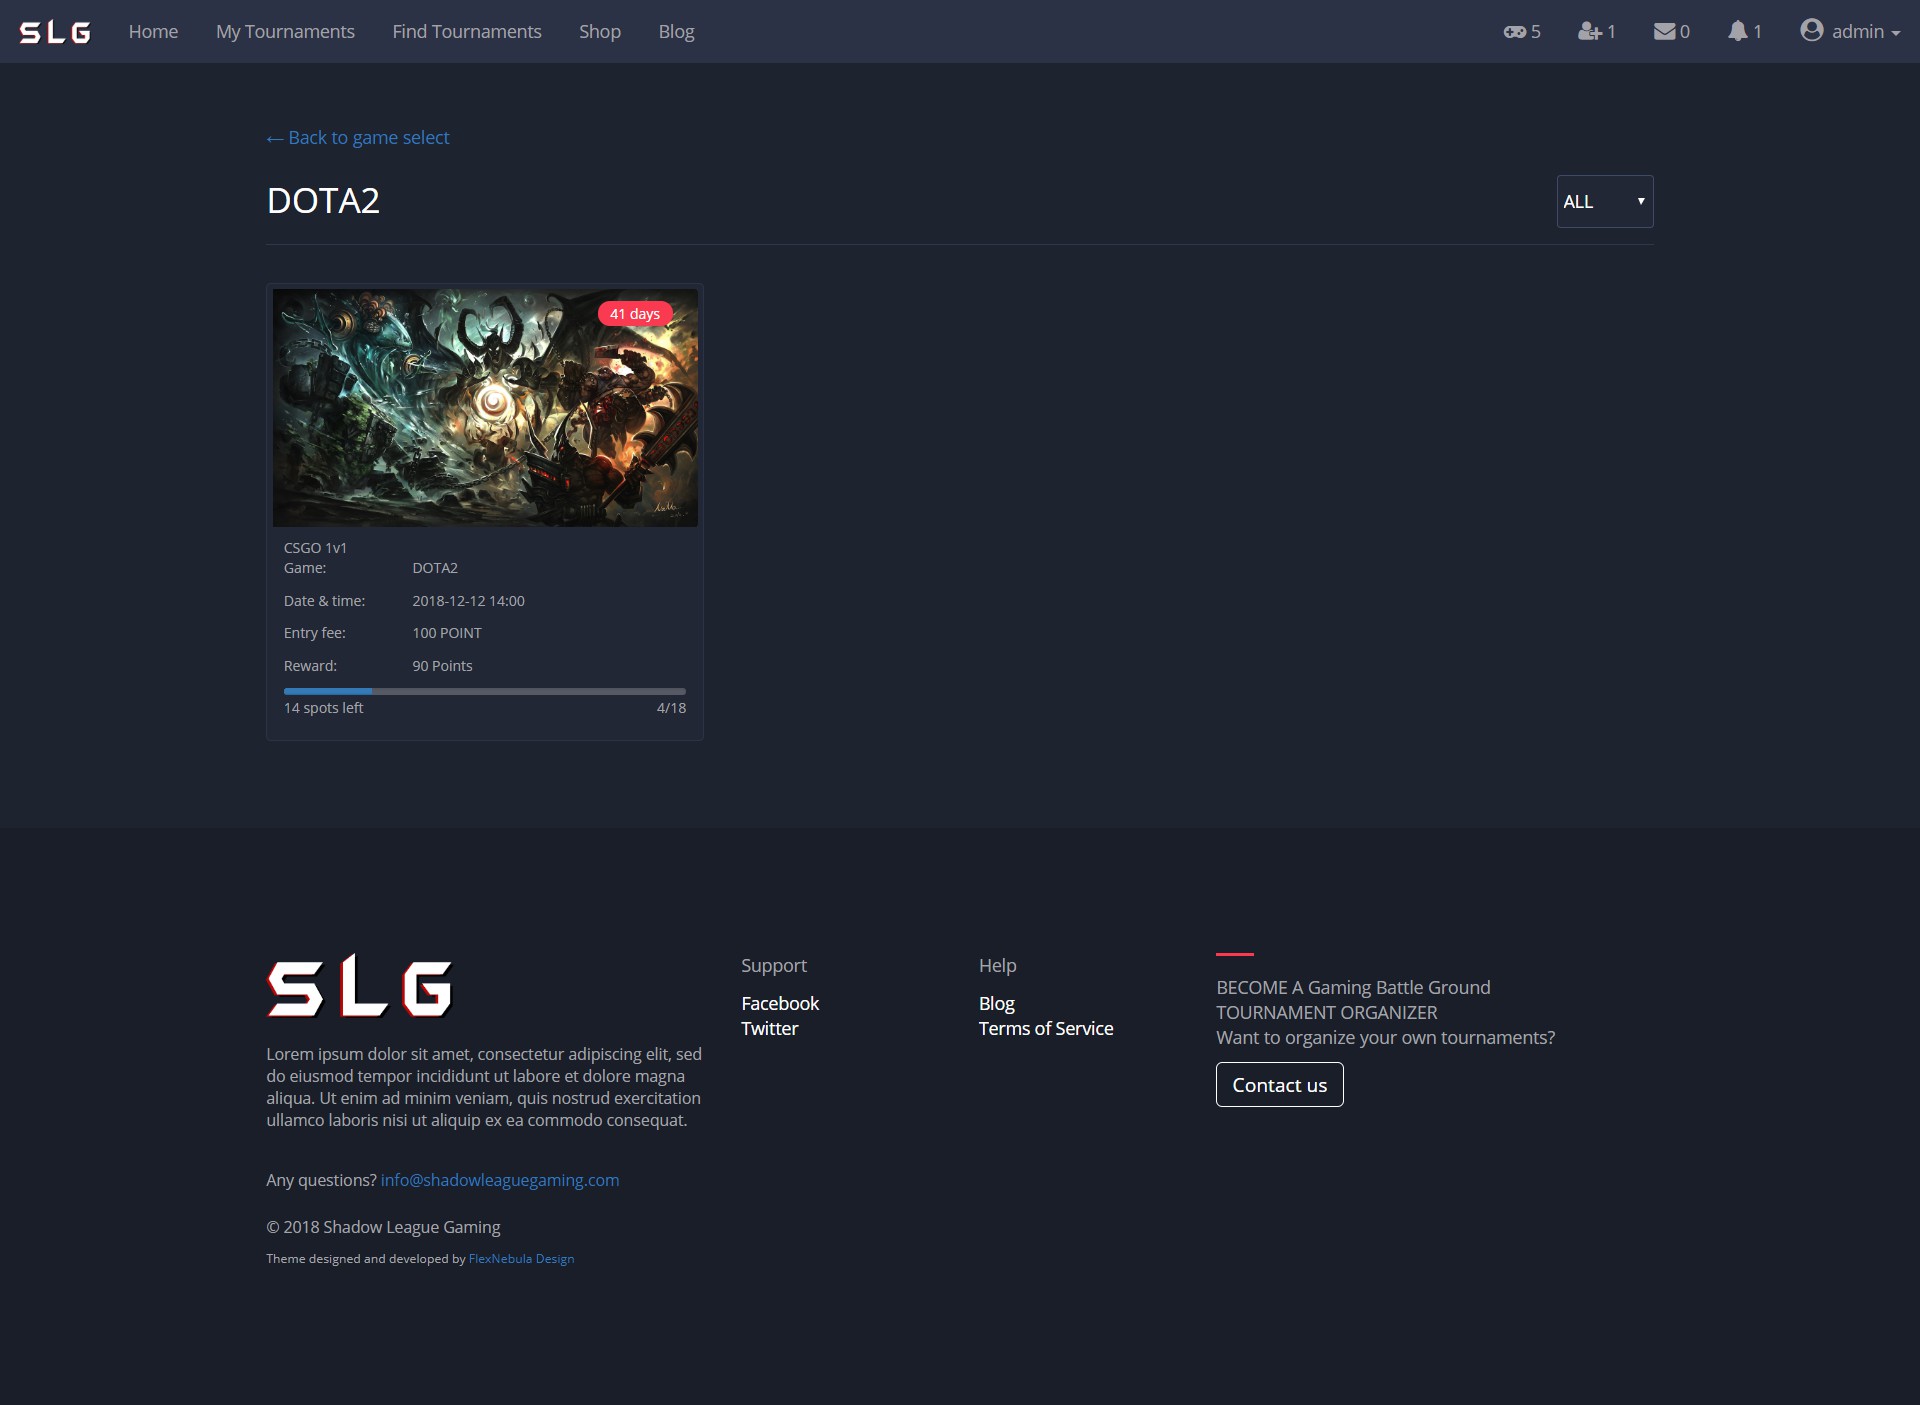The height and width of the screenshot is (1405, 1920).
Task: Click the admin user avatar icon
Action: click(1811, 31)
